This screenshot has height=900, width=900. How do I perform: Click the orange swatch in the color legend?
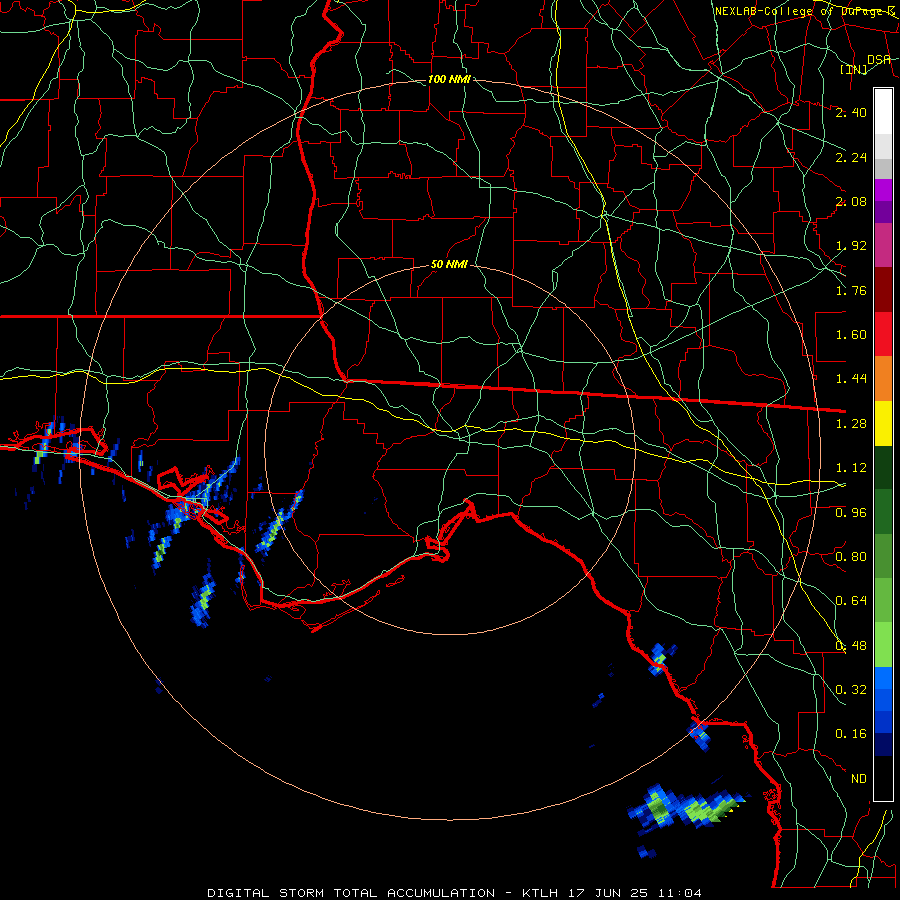883,378
